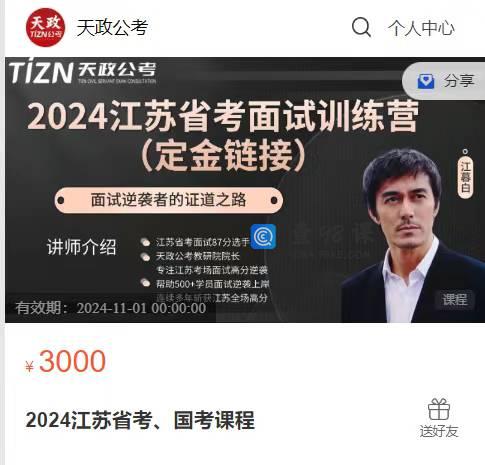Viewport: 485px width, 465px height.
Task: Click the ¥3000 price
Action: coord(66,361)
